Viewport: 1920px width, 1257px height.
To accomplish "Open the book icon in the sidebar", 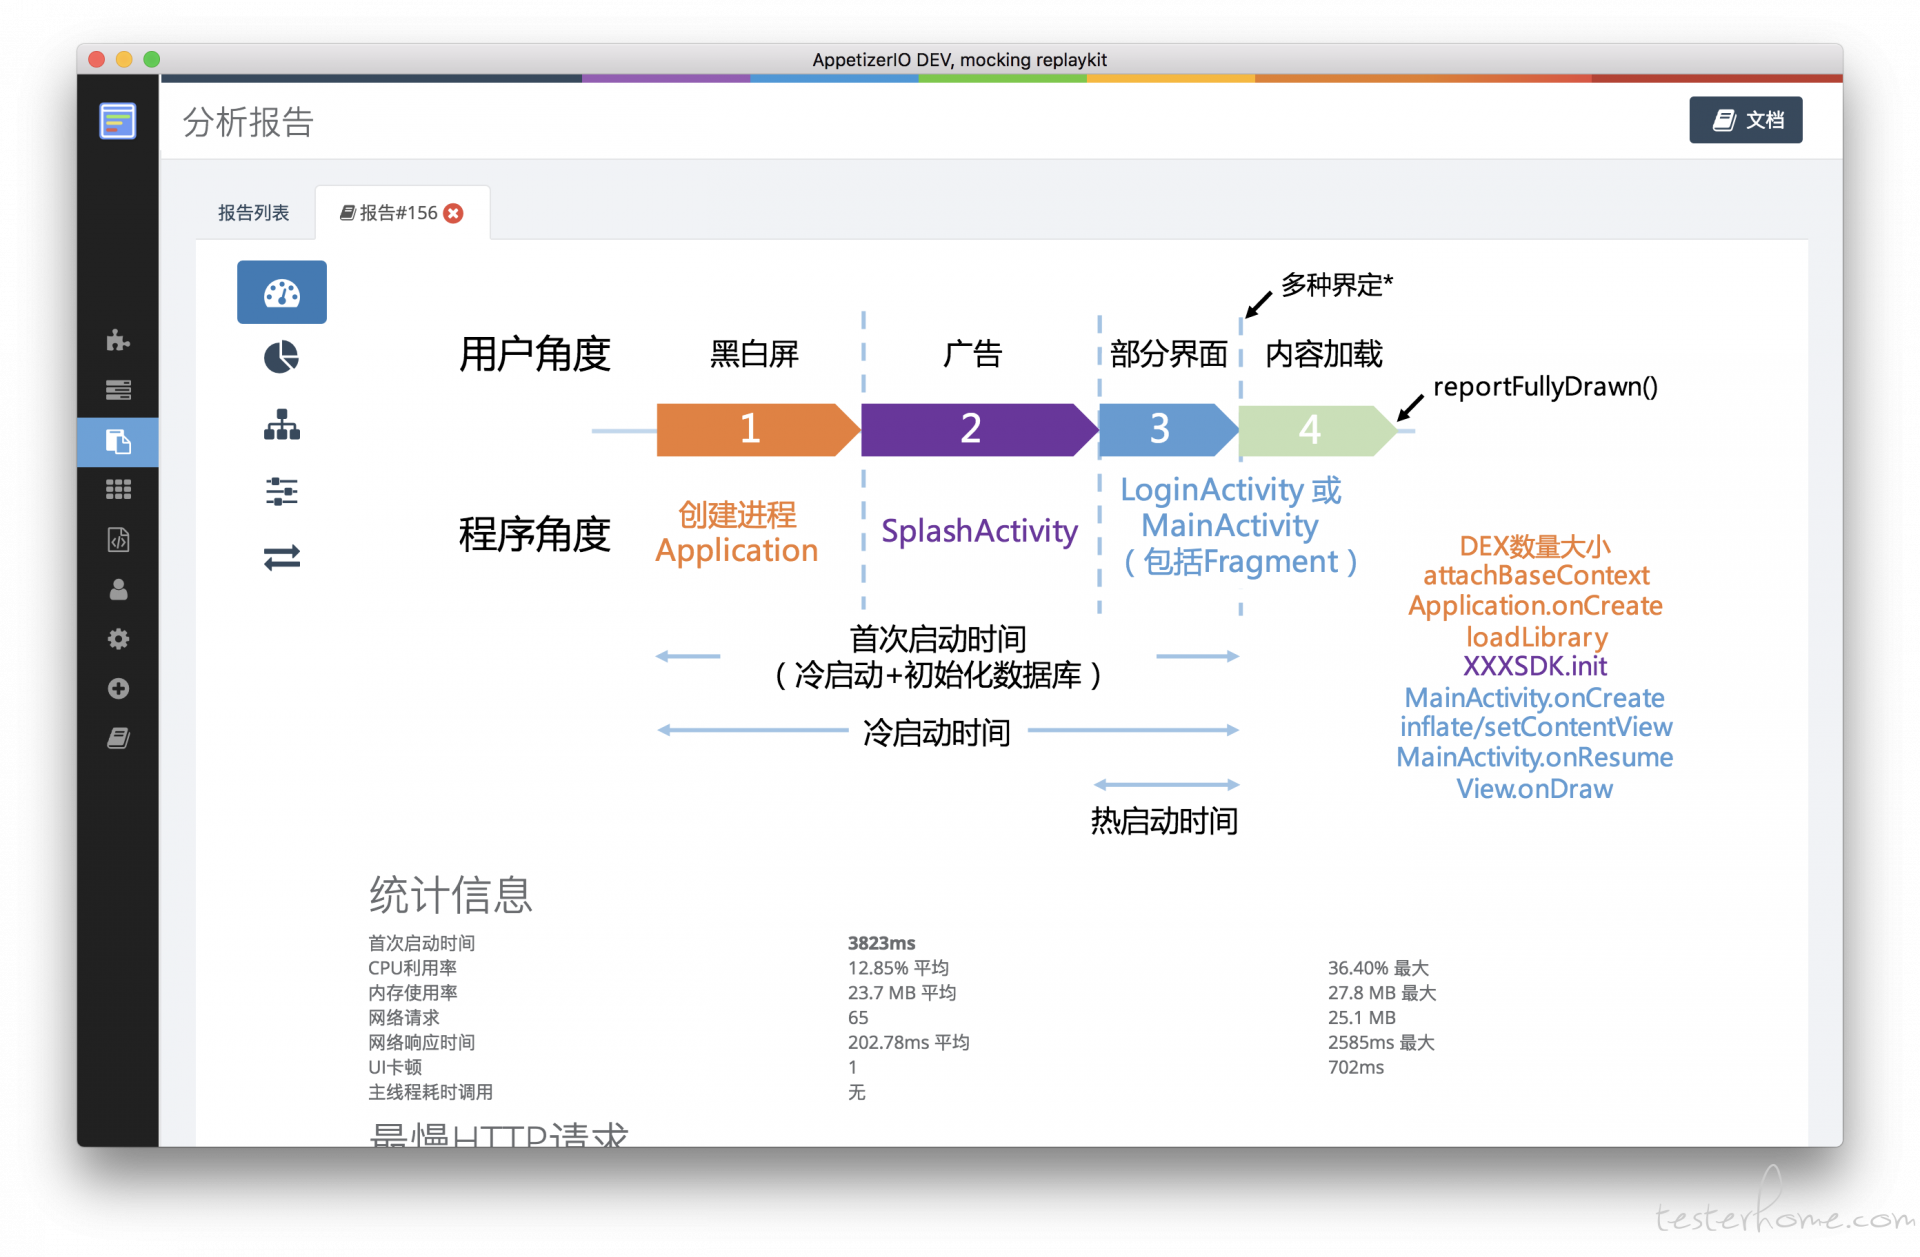I will click(x=118, y=739).
